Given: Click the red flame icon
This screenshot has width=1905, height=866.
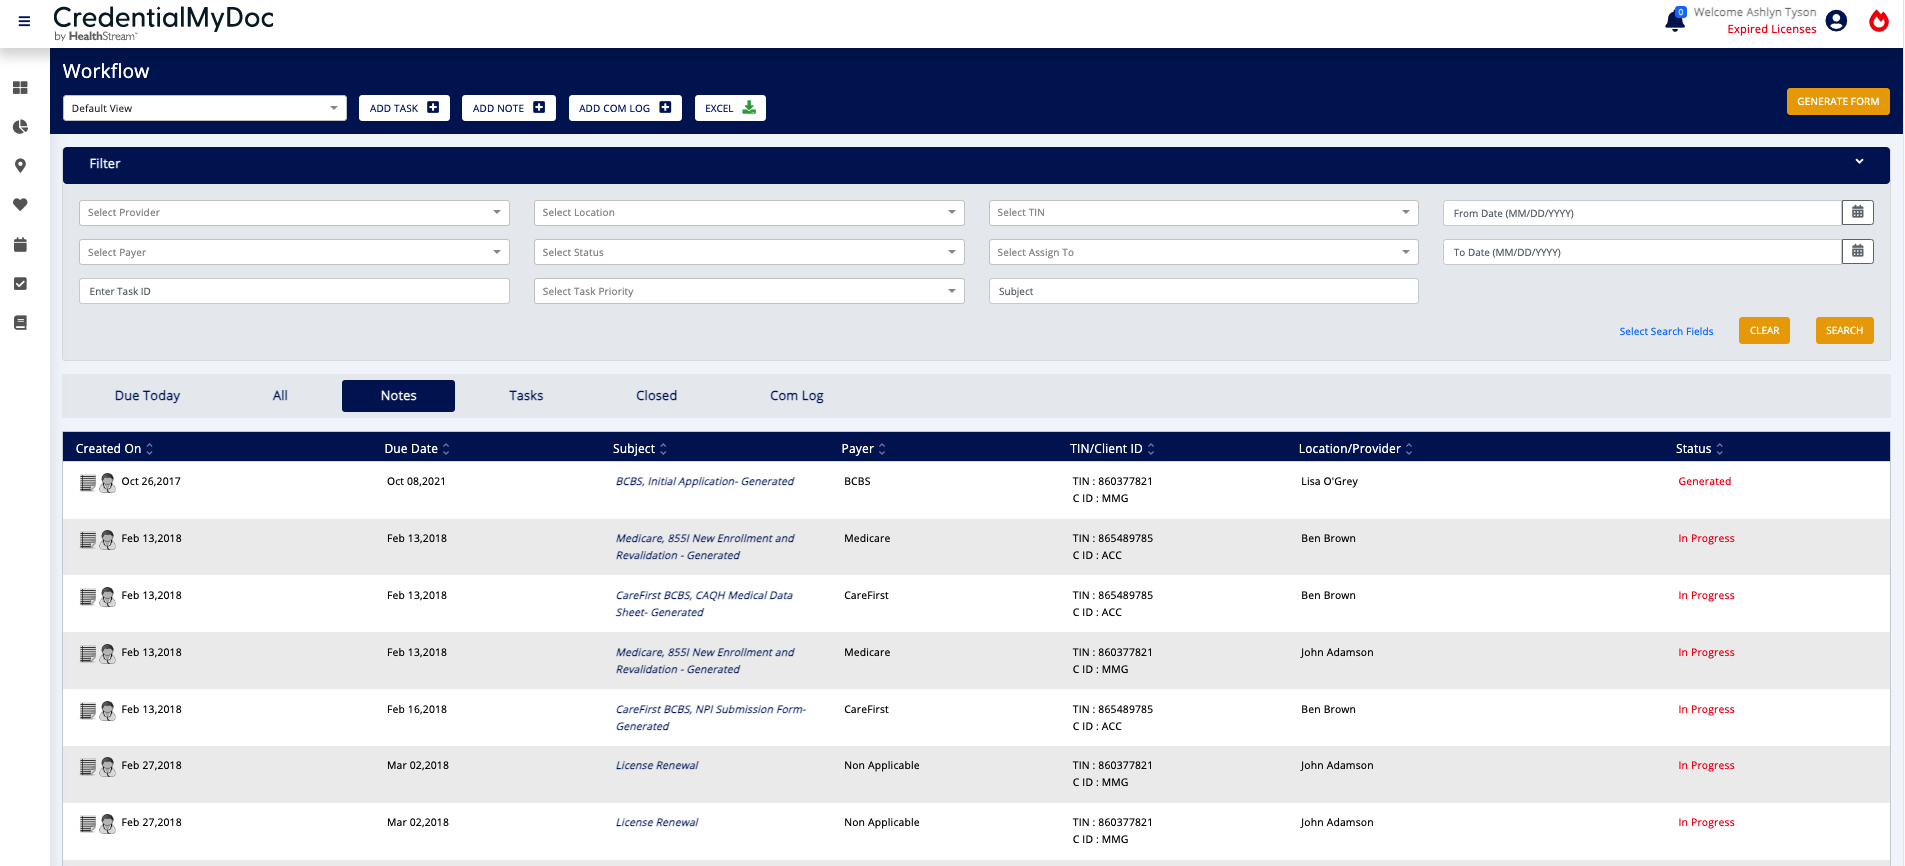Looking at the screenshot, I should 1879,21.
